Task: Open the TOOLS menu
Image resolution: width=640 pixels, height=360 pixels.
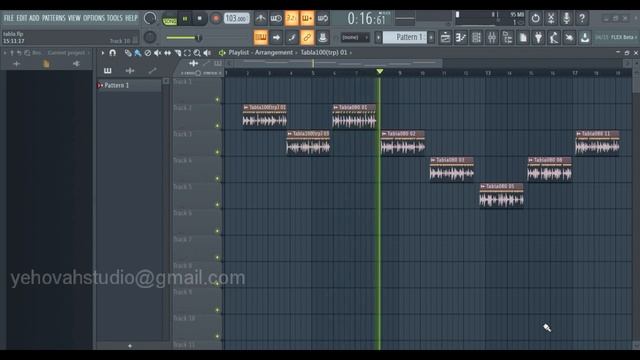Action: tap(115, 18)
